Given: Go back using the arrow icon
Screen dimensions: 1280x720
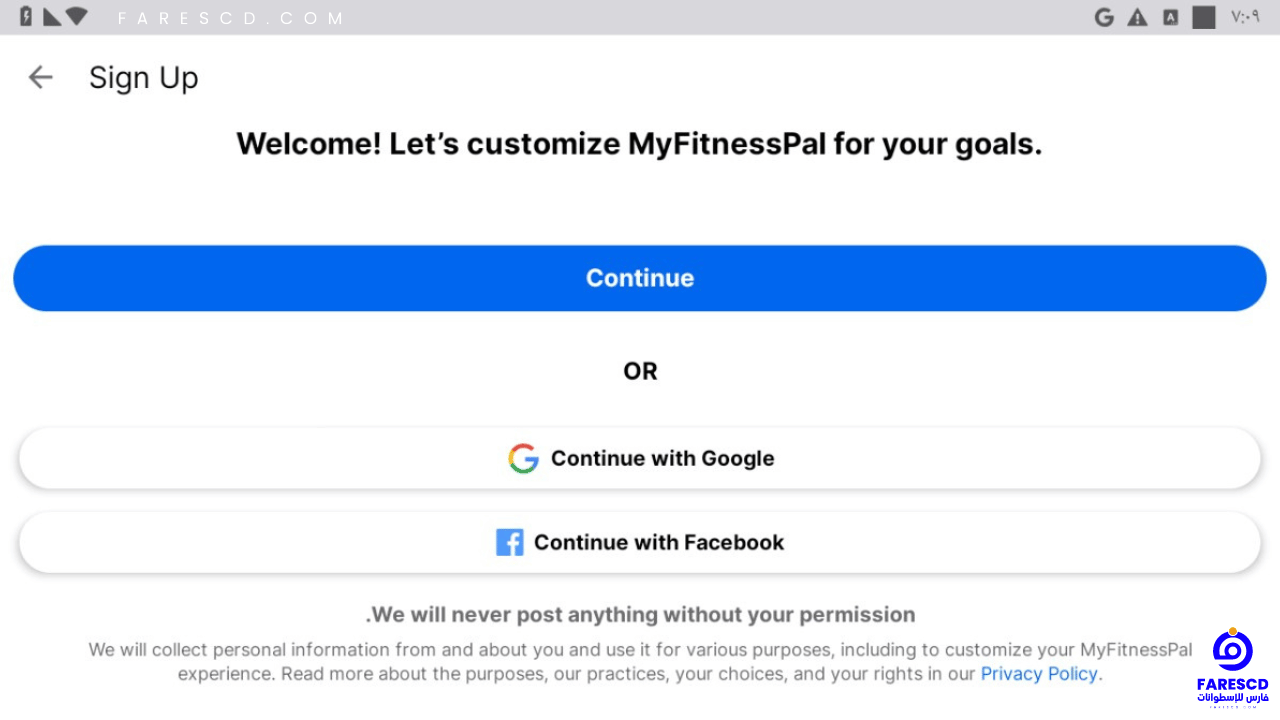Looking at the screenshot, I should [x=40, y=77].
